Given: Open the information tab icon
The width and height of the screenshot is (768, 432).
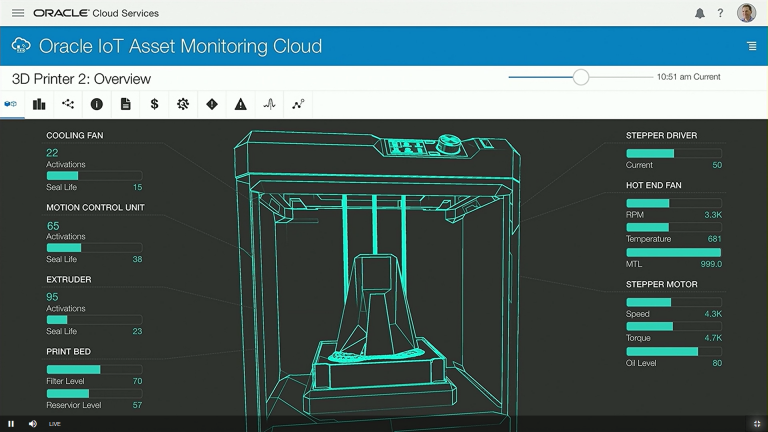Looking at the screenshot, I should click(x=96, y=104).
